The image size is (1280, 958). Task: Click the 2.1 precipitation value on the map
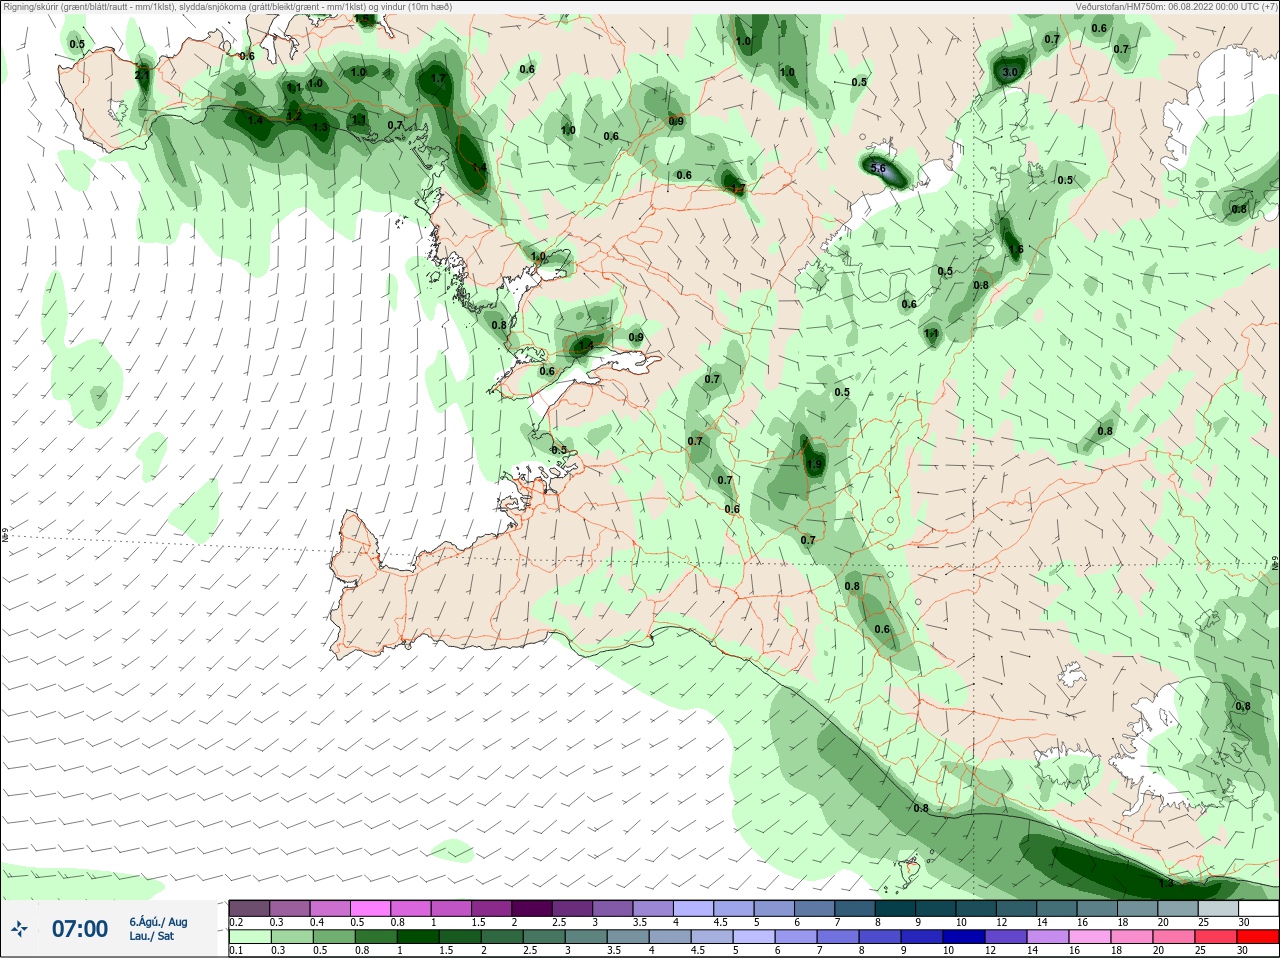click(142, 75)
